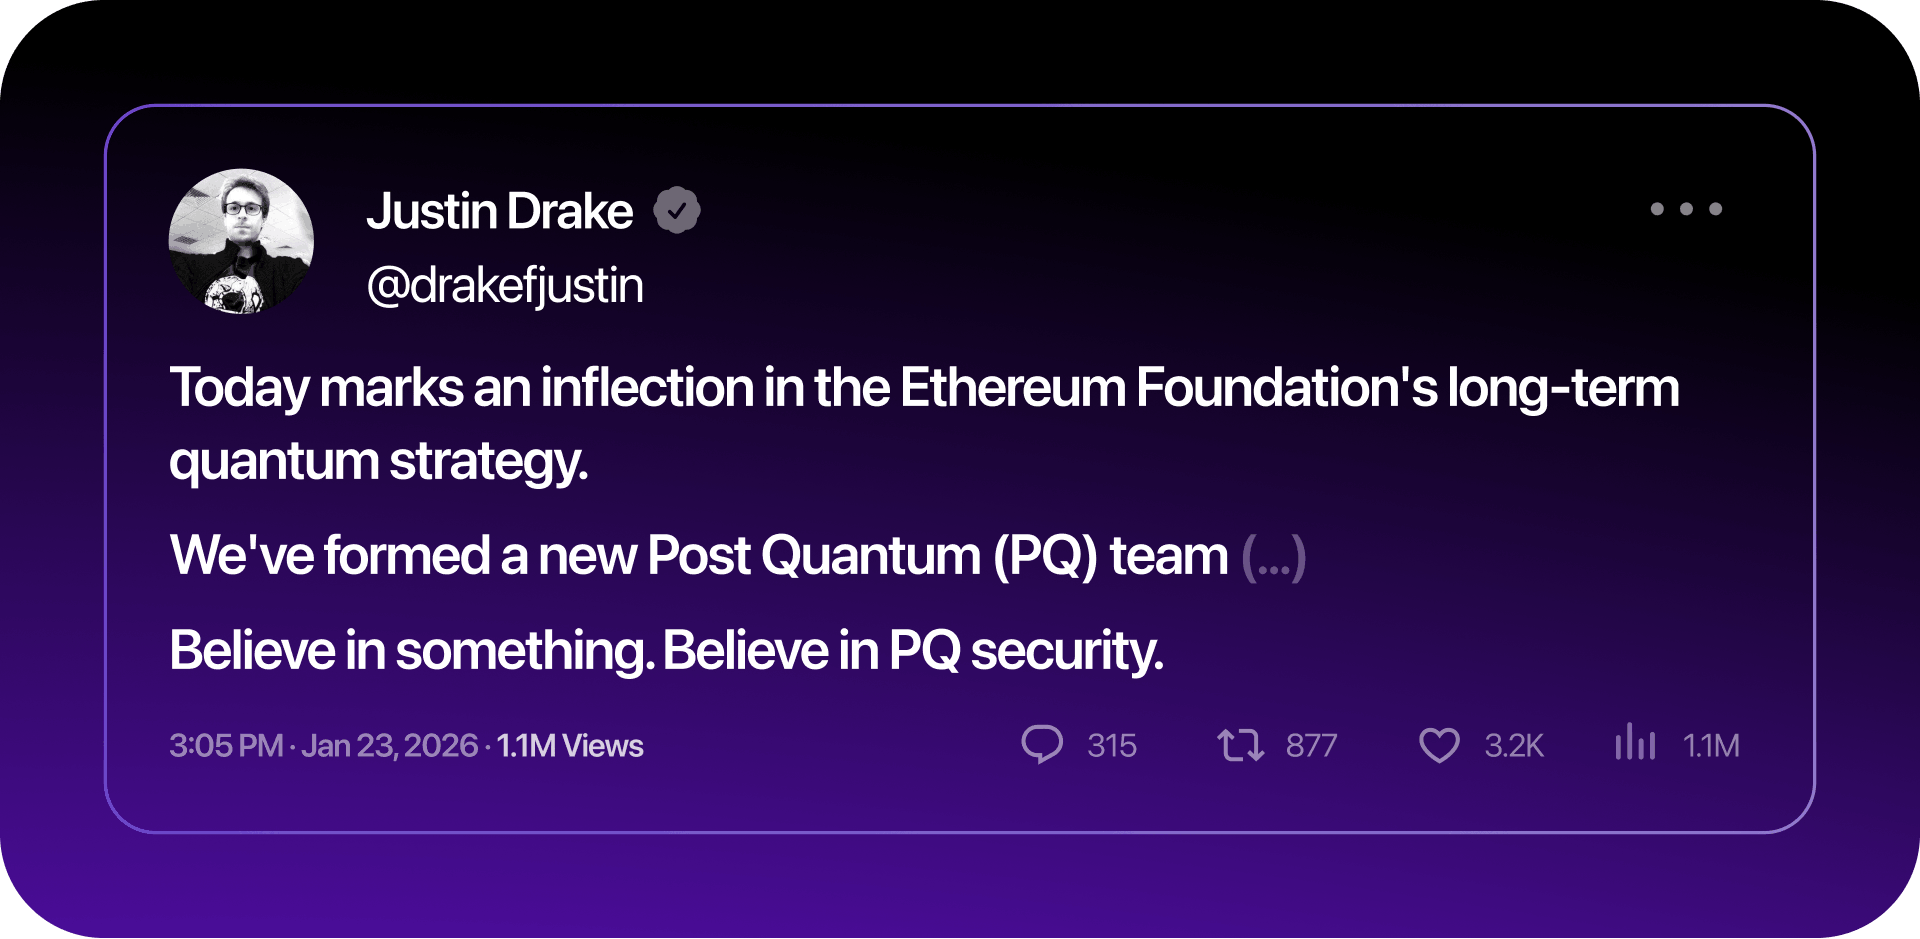1920x939 pixels.
Task: Expand the truncated text via the (...) marker
Action: coord(1273,557)
